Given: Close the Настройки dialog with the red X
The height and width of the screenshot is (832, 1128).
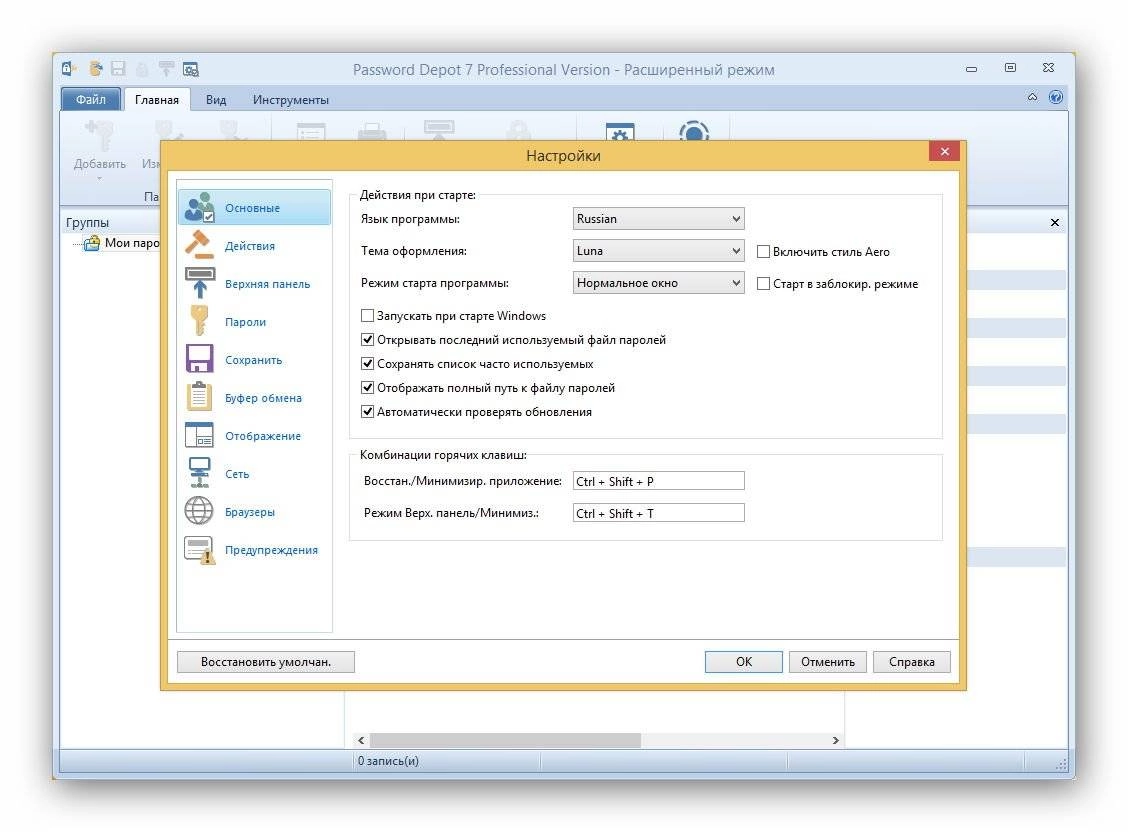Looking at the screenshot, I should [944, 151].
